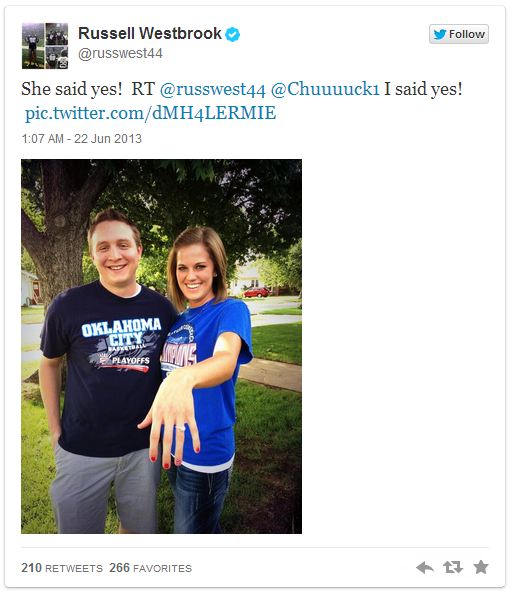This screenshot has height=594, width=513.
Task: Click the Twitter bird in Follow button
Action: [x=439, y=34]
